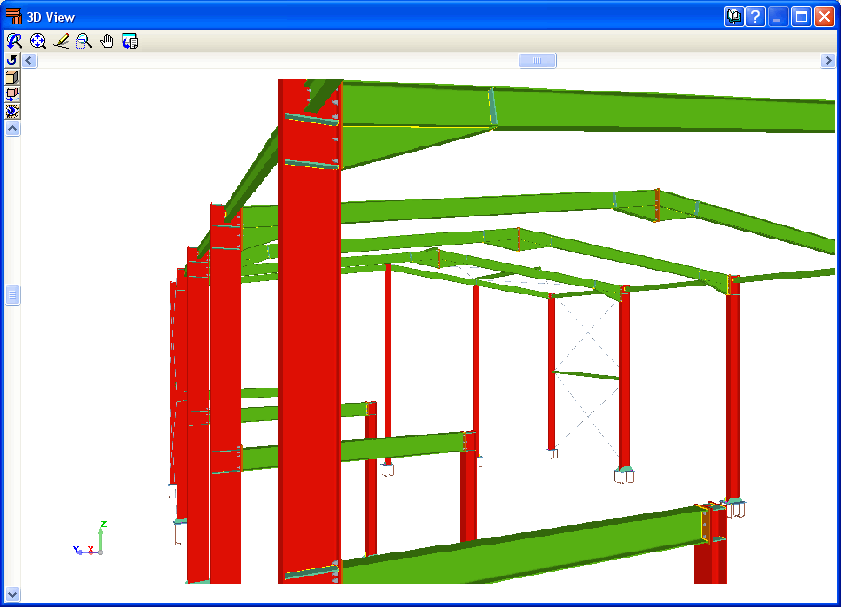Activate the pan hand tool
Image resolution: width=841 pixels, height=607 pixels.
pos(107,41)
